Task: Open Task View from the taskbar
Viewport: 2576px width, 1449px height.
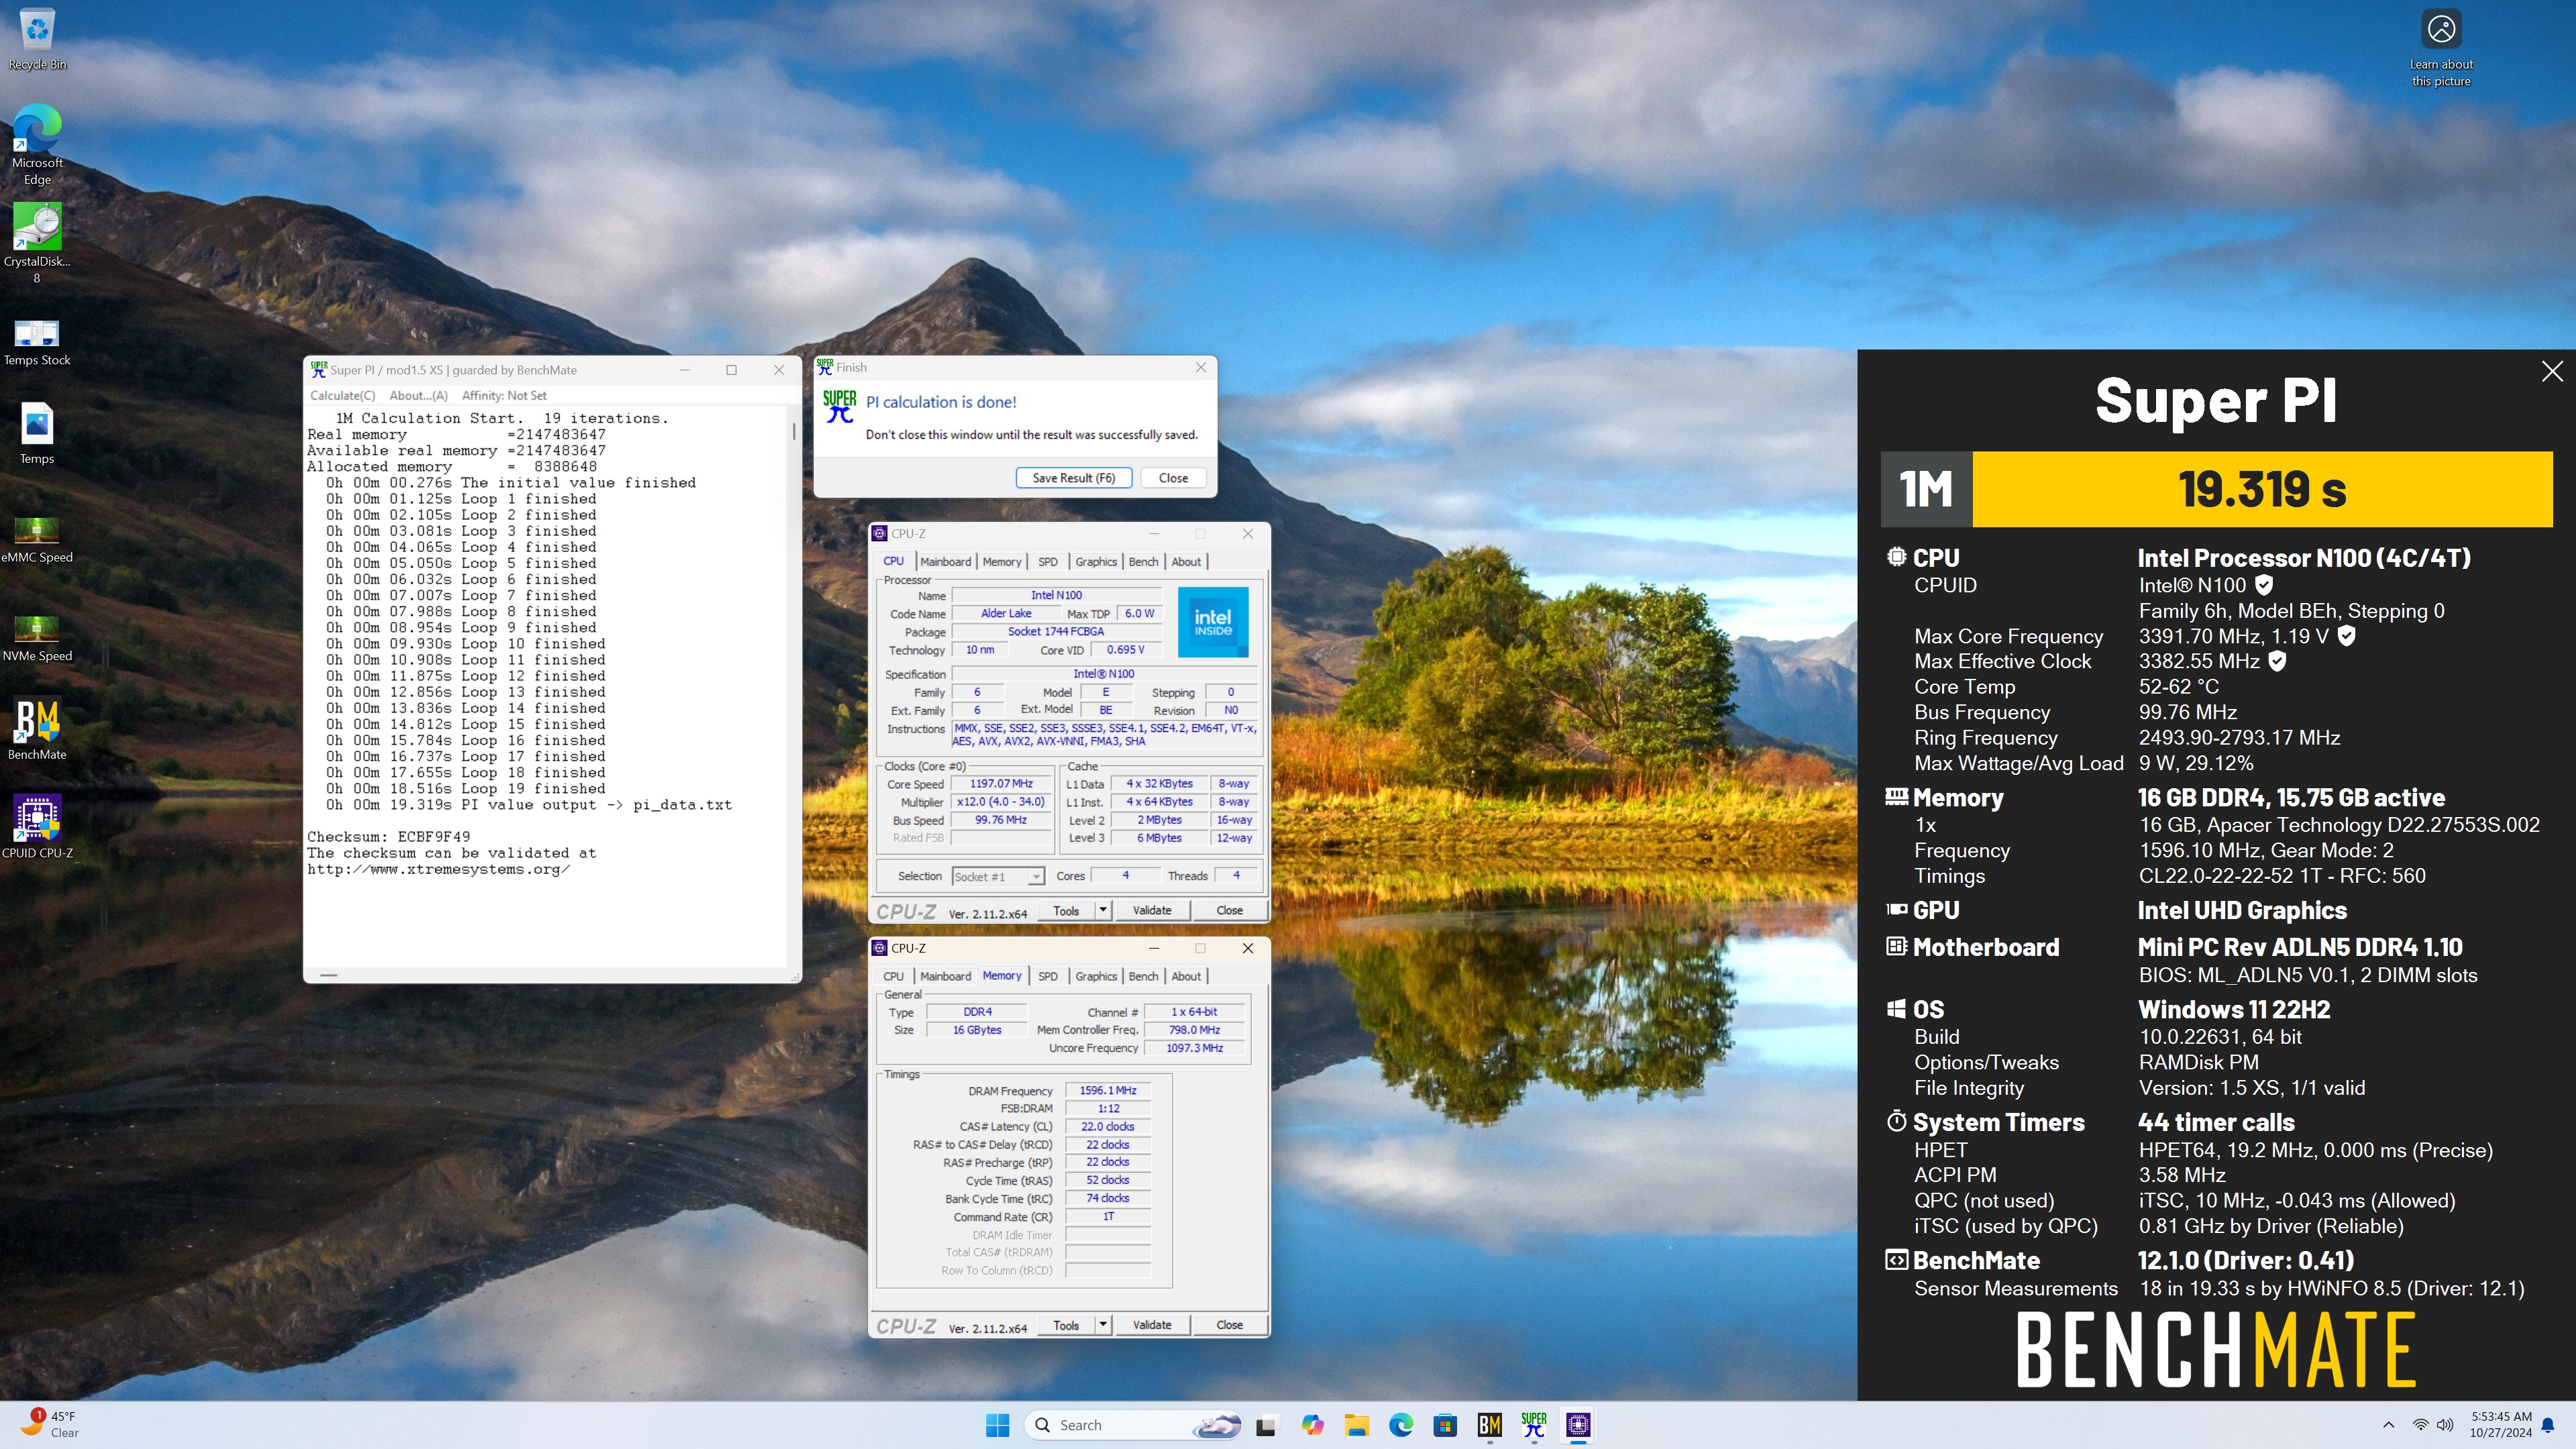Action: point(1266,1425)
